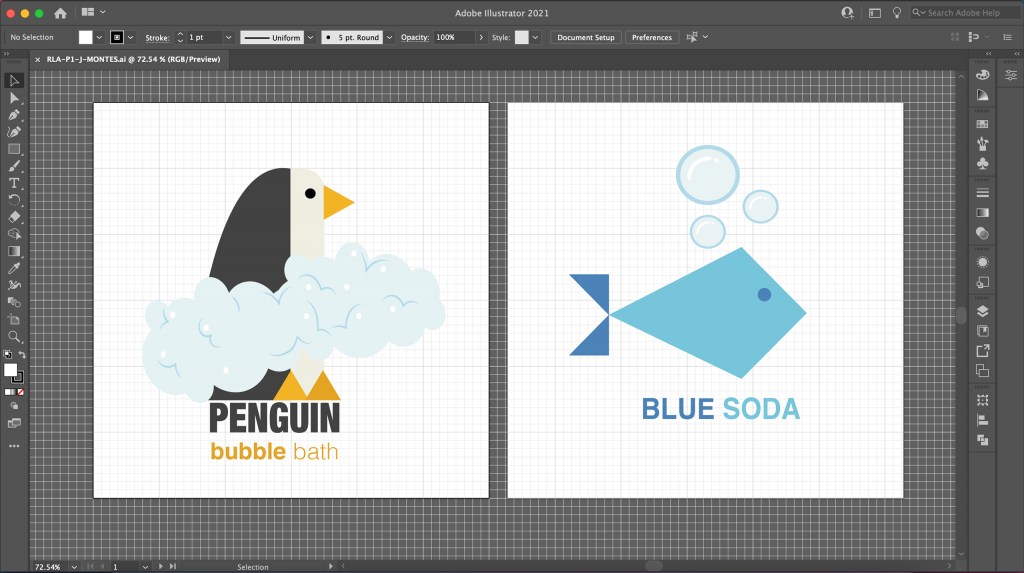Select the Pen tool

[14, 115]
